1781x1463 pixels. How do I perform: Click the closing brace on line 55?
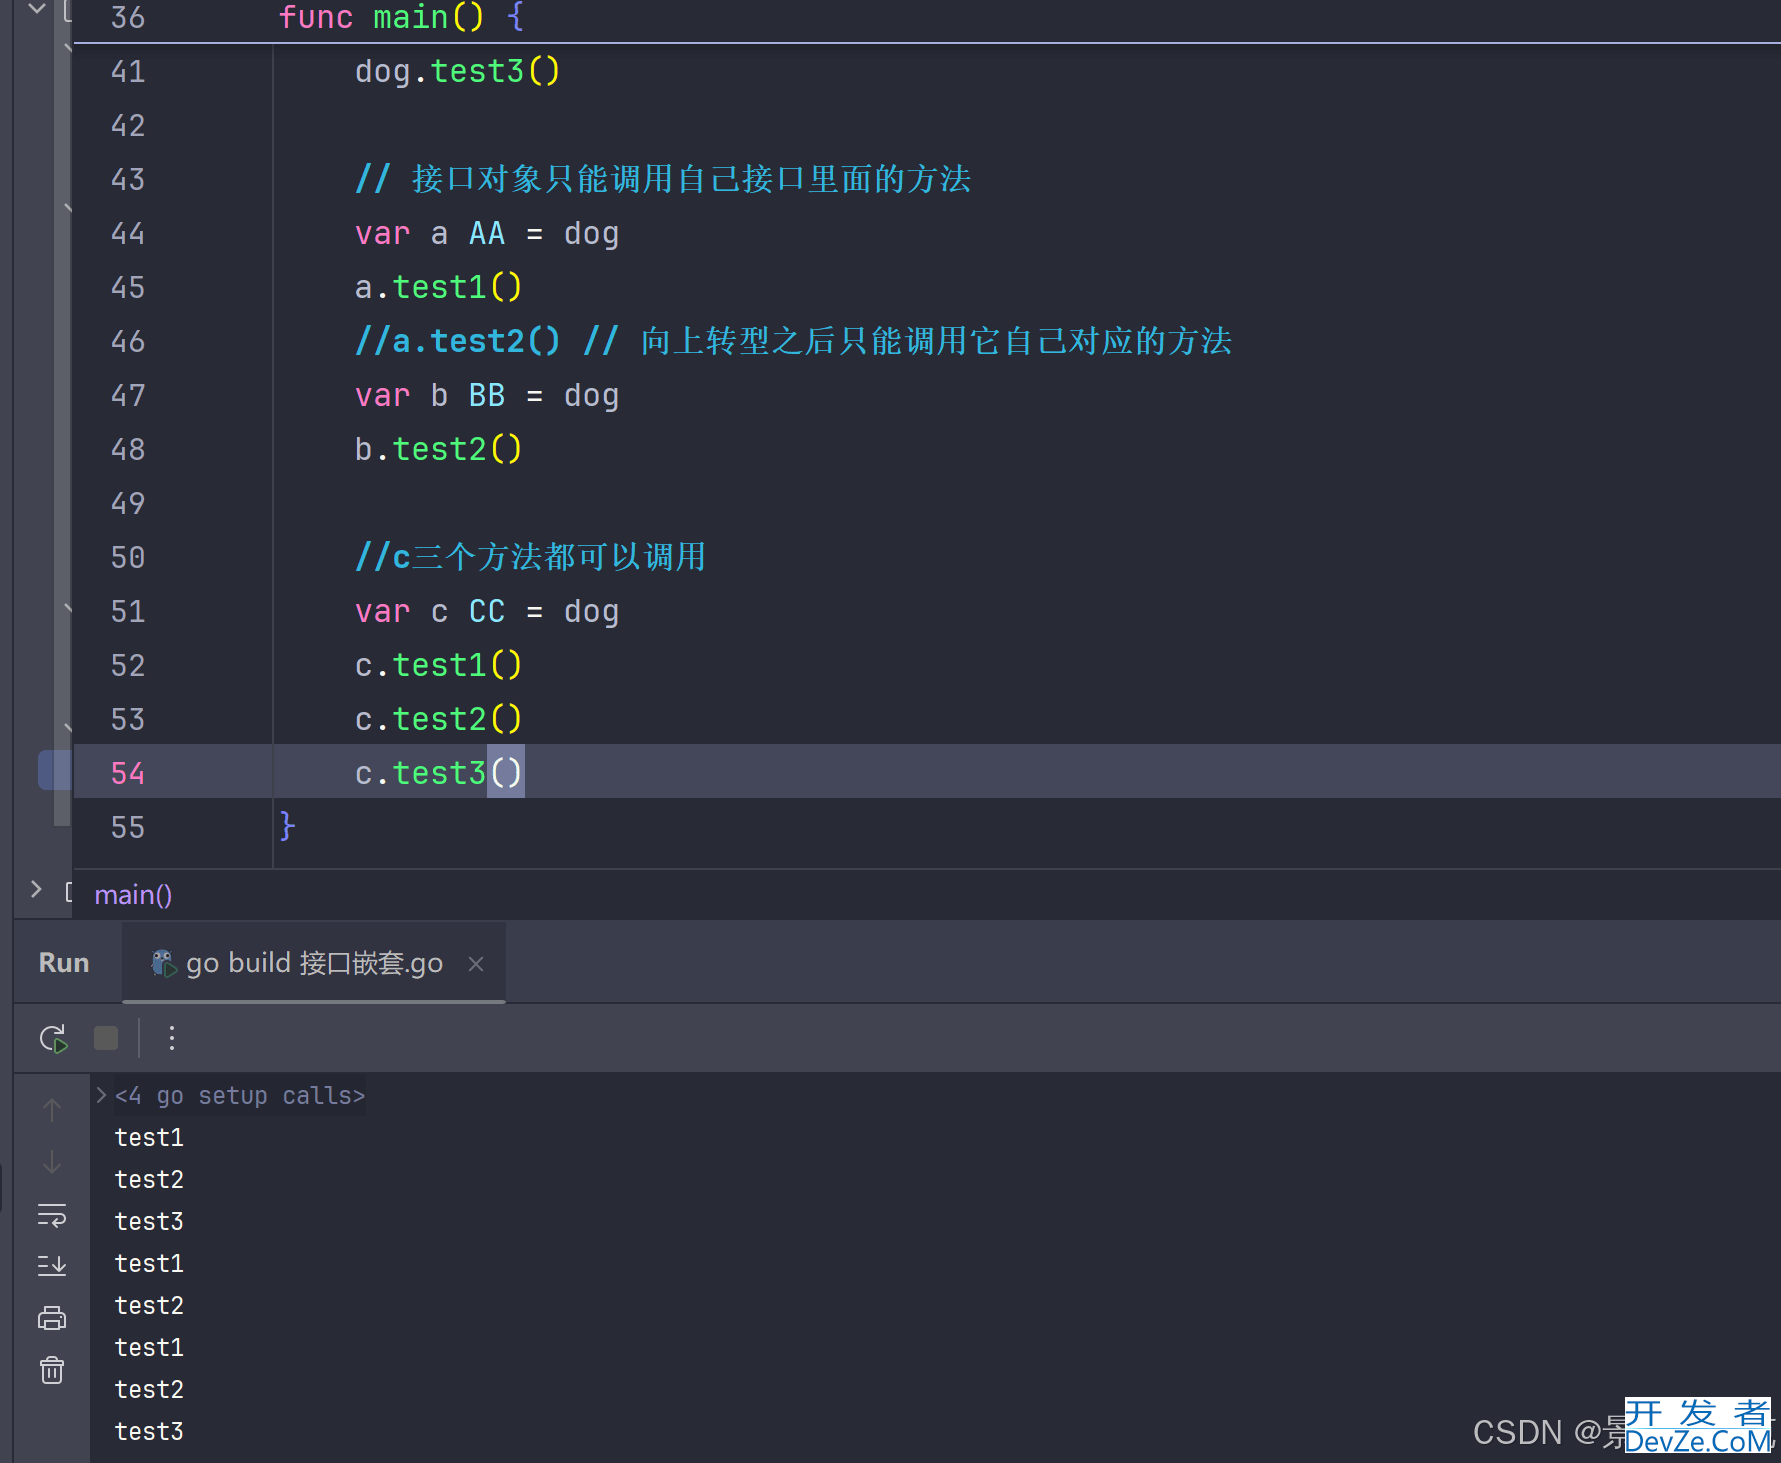(287, 827)
